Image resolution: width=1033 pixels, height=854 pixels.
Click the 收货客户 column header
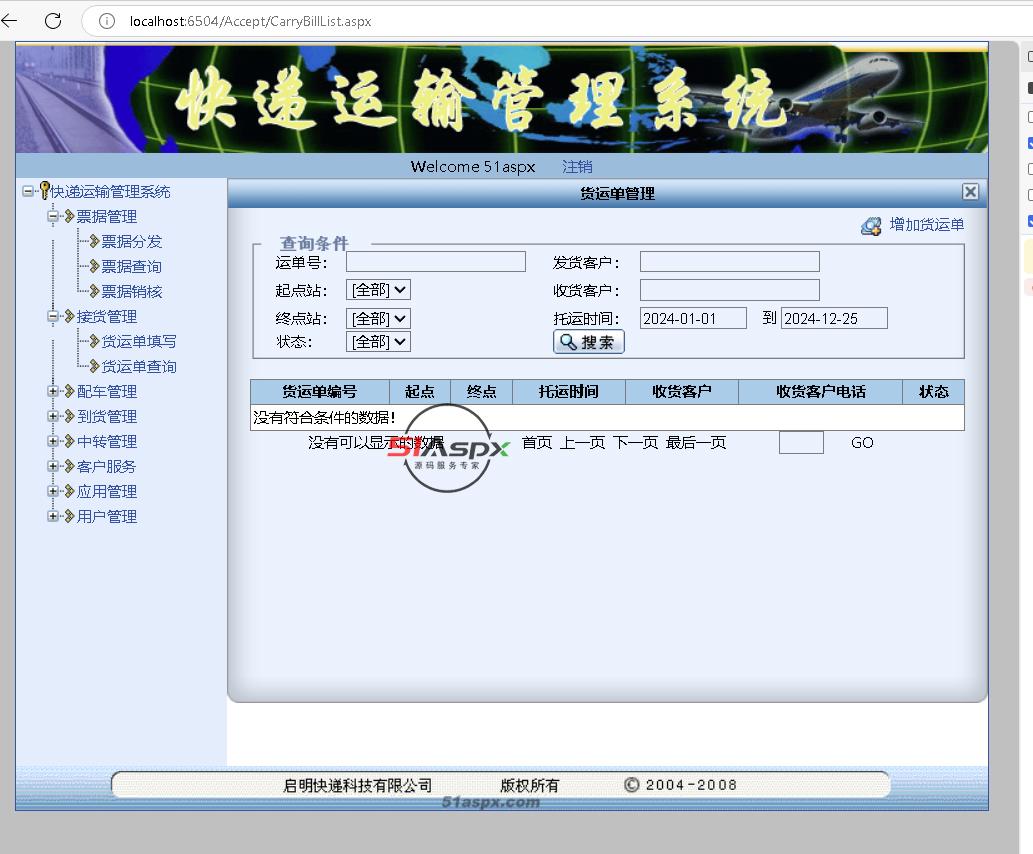coord(682,391)
